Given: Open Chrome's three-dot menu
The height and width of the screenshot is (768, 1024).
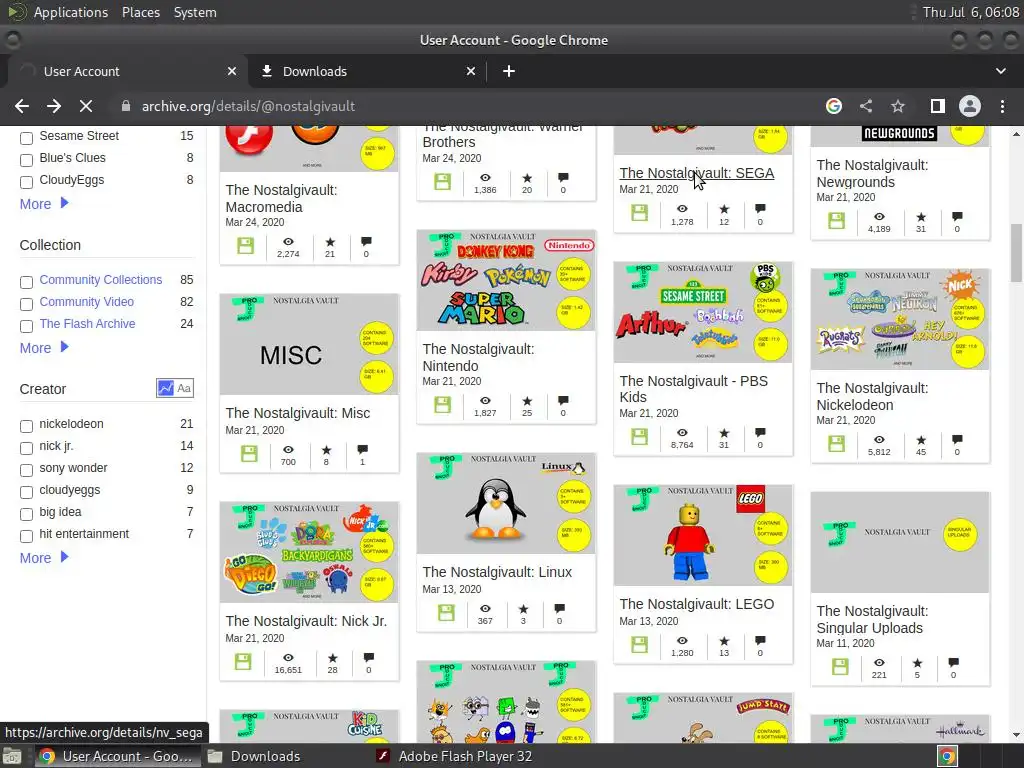Looking at the screenshot, I should click(x=1002, y=106).
